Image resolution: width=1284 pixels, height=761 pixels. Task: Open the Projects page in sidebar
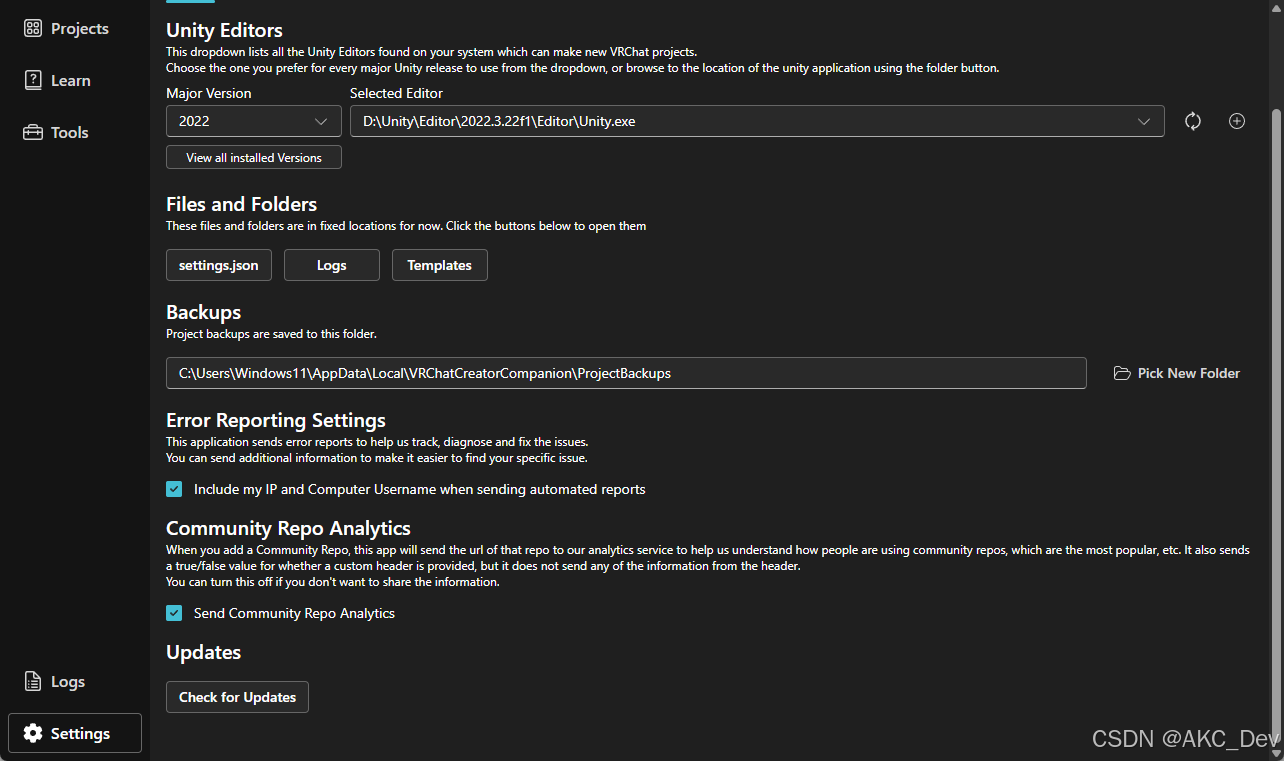75,29
